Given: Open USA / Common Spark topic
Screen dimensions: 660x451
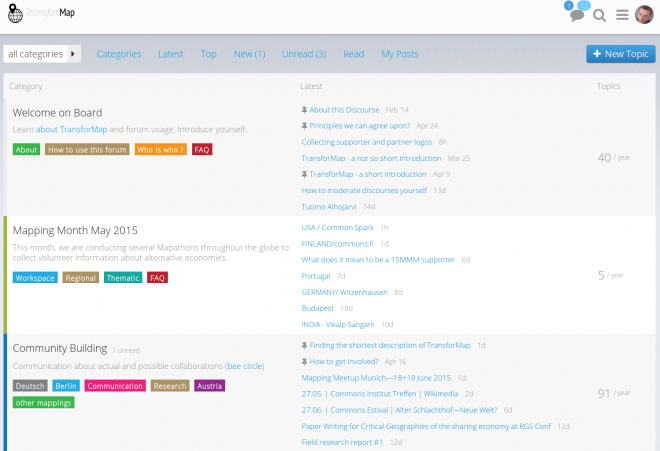Looking at the screenshot, I should point(338,228).
